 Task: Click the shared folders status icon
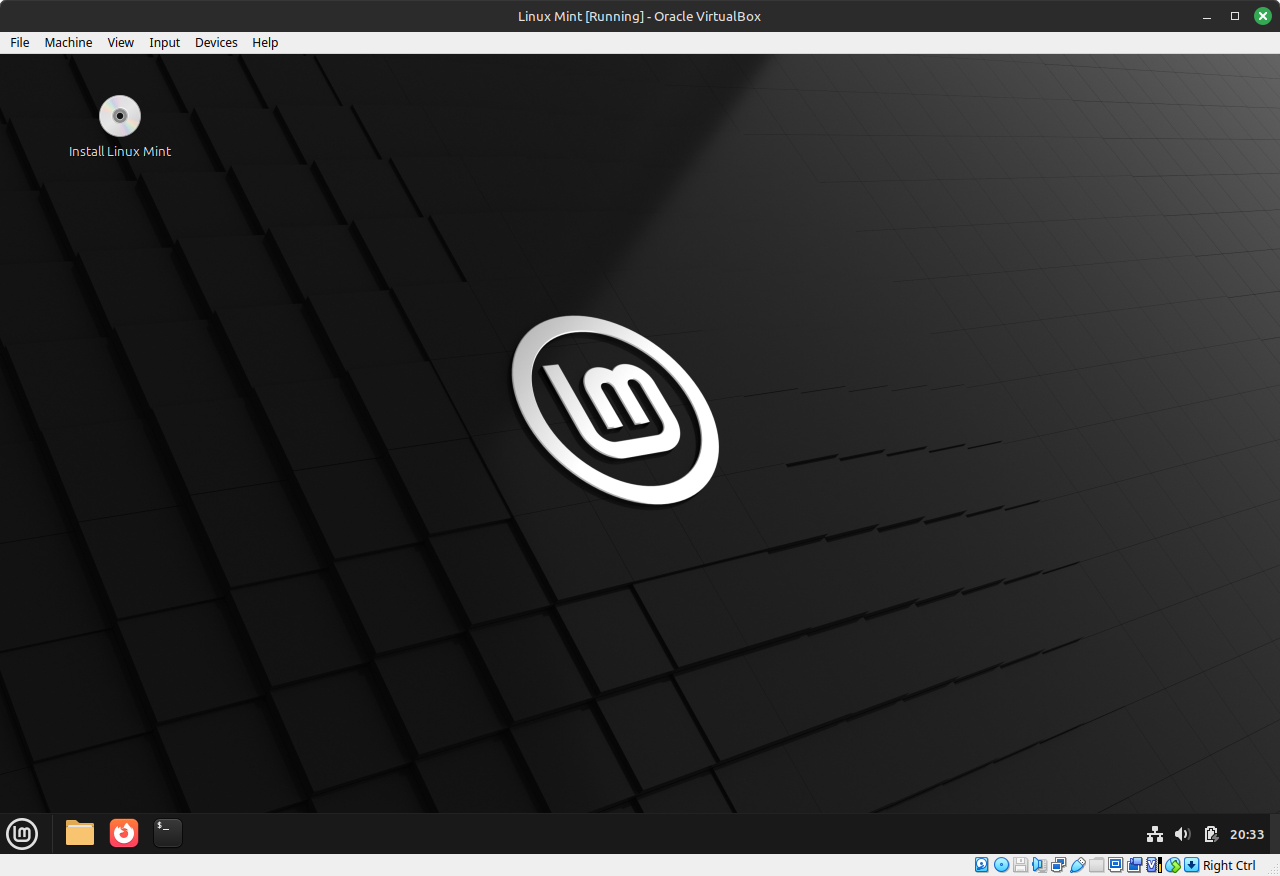(x=1096, y=865)
